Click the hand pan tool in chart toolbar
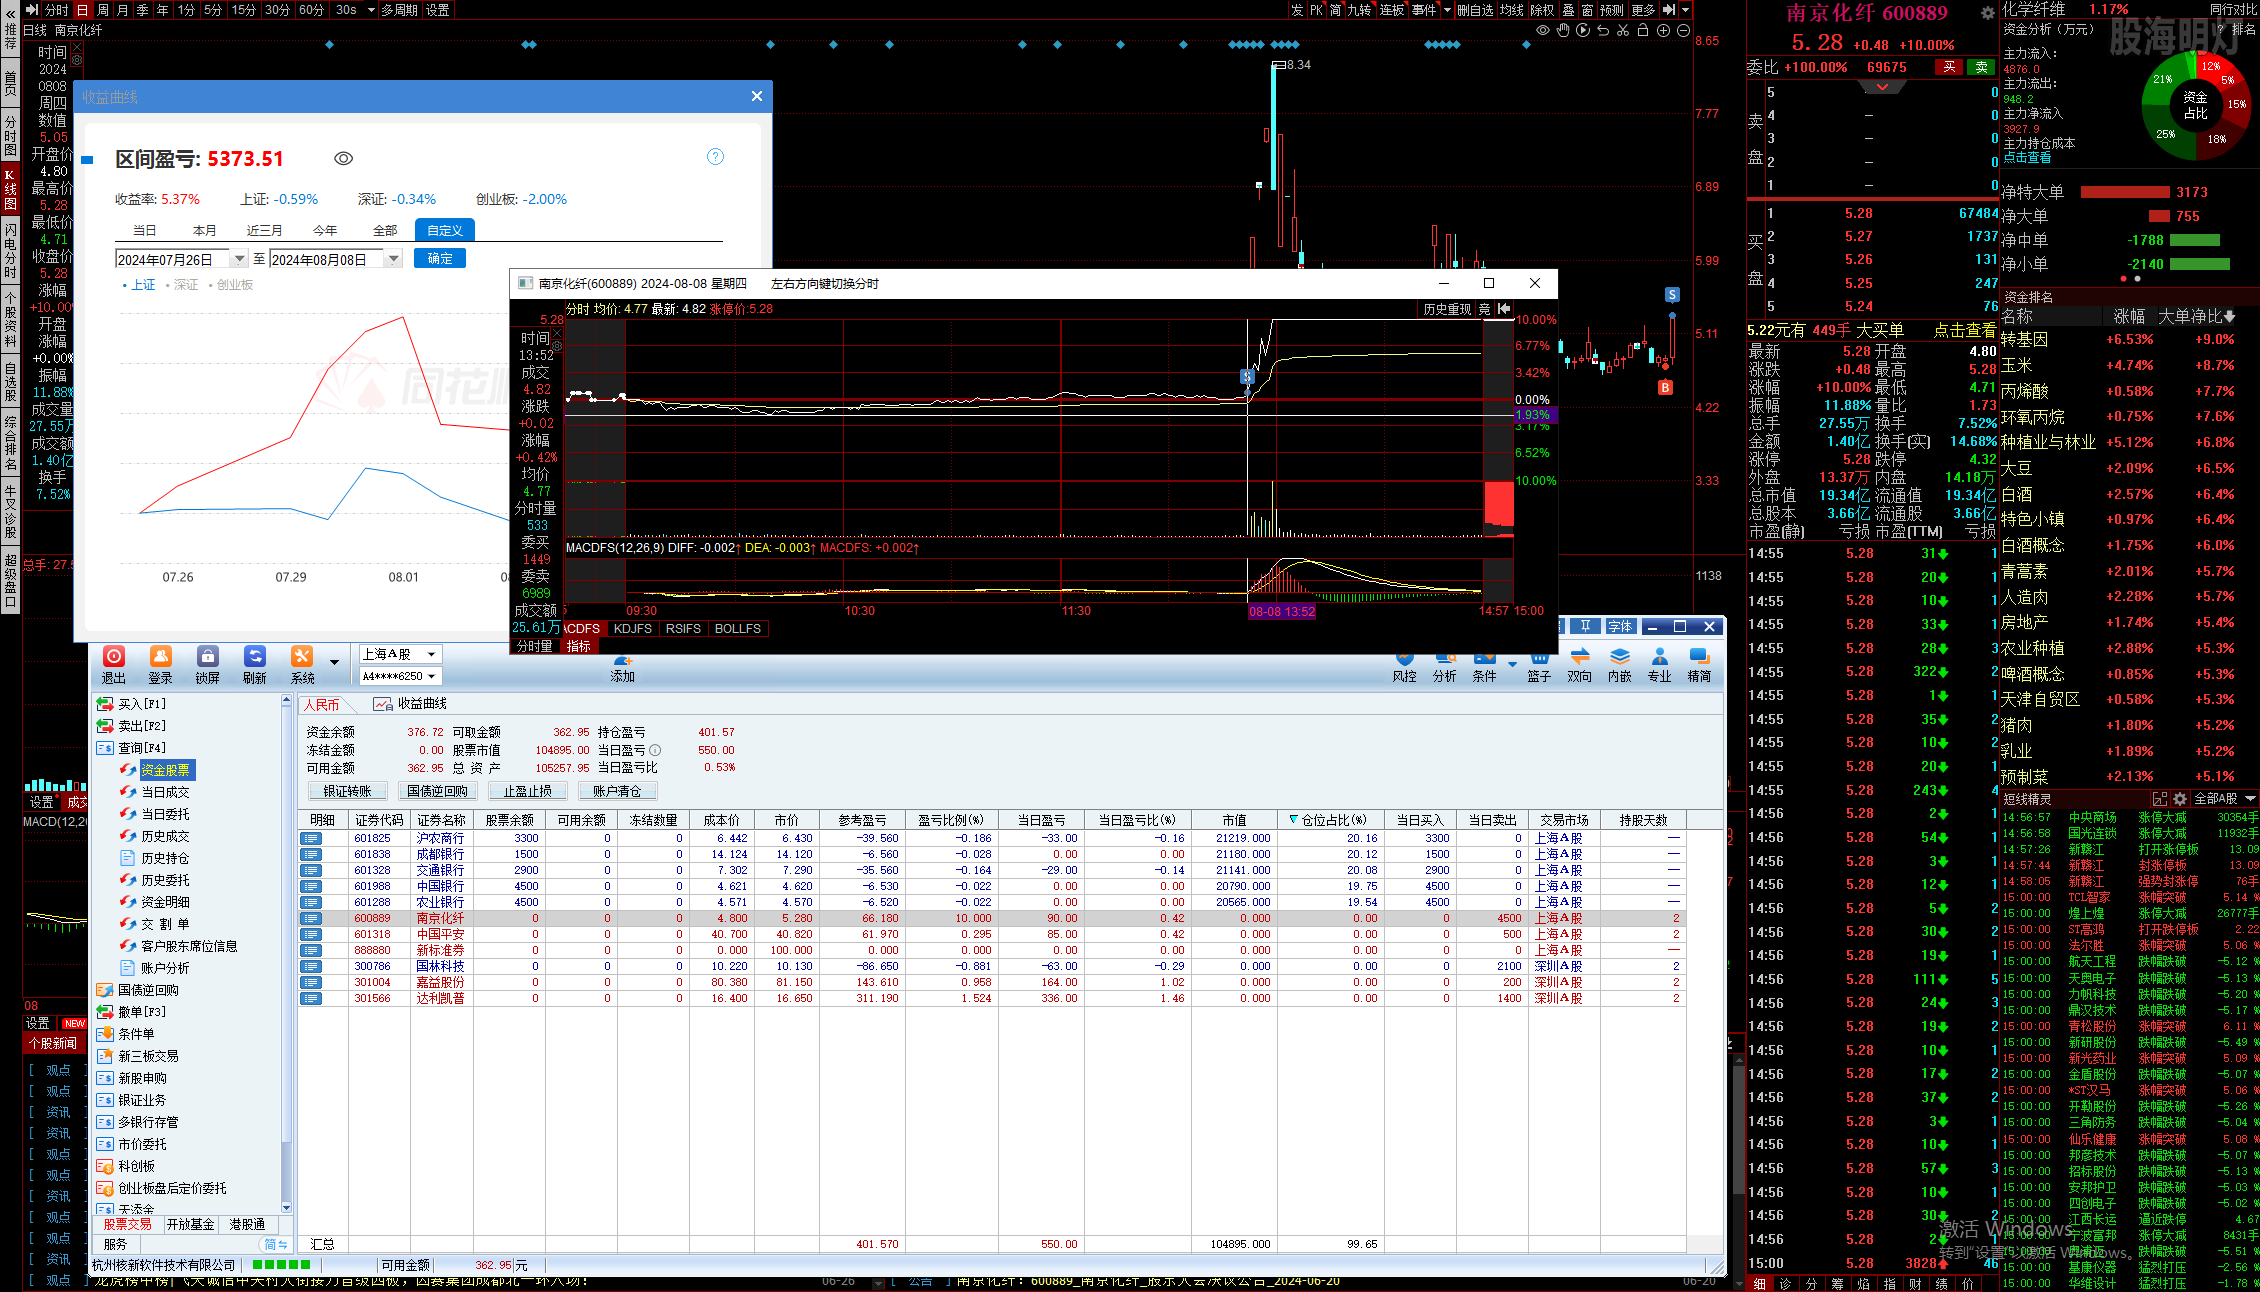Image resolution: width=2260 pixels, height=1292 pixels. click(x=1563, y=30)
